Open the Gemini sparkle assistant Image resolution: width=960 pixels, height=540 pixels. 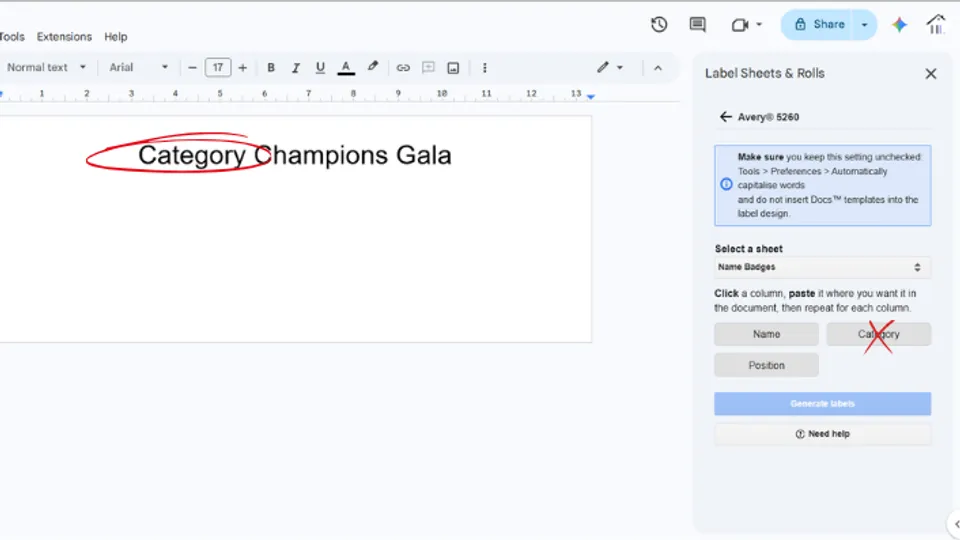899,24
